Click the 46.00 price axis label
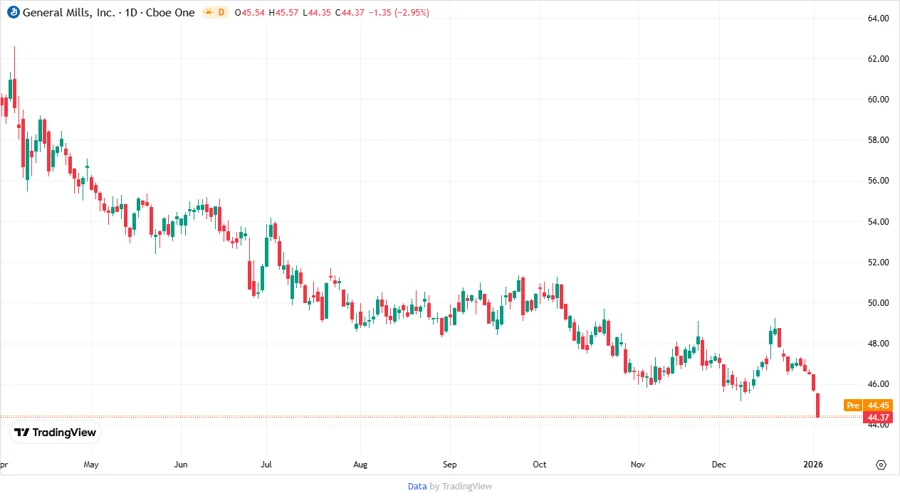900x498 pixels. [878, 384]
